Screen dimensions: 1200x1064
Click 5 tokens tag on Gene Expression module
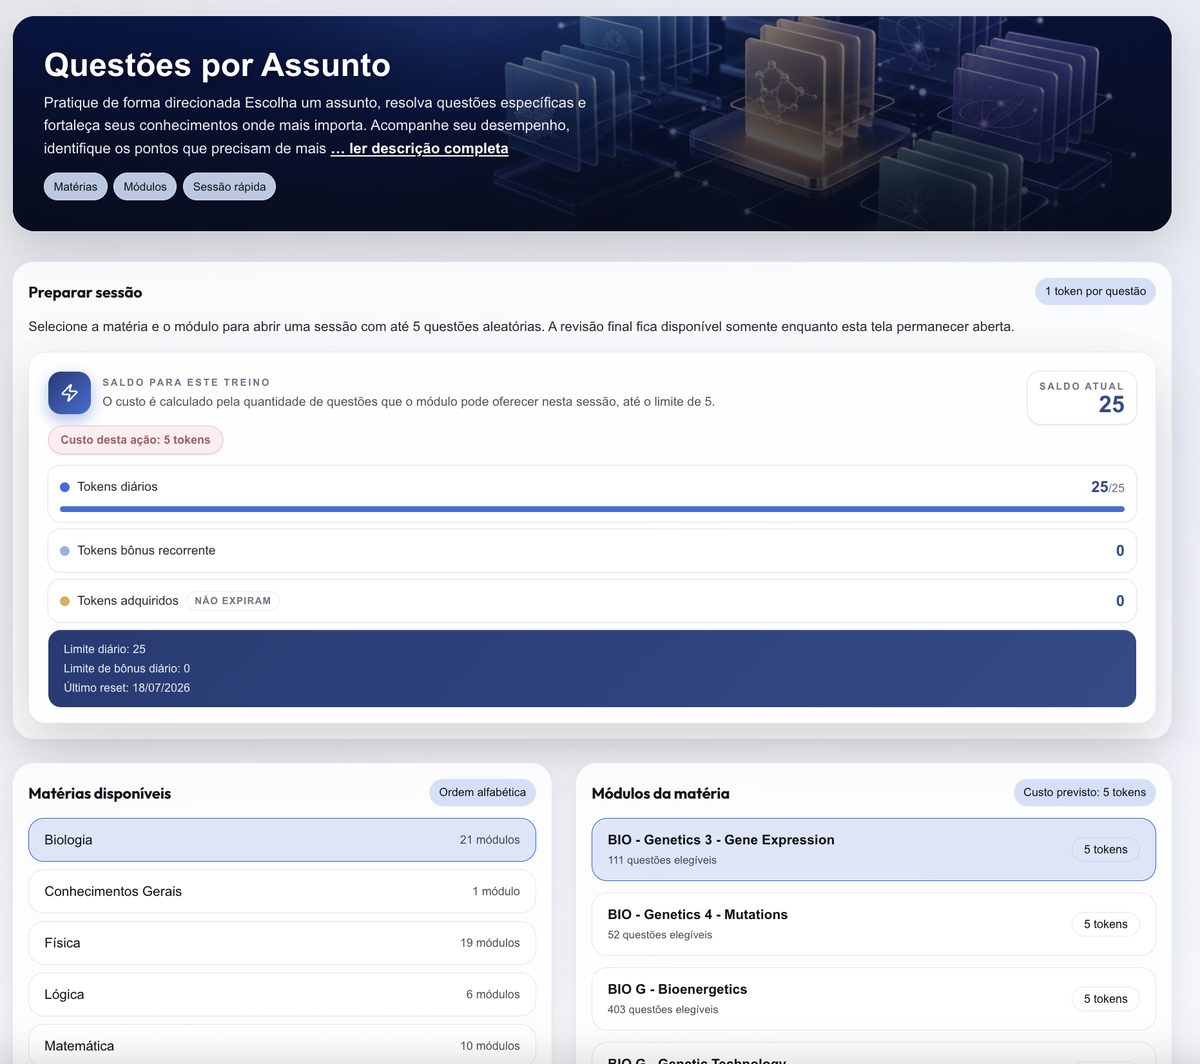[1106, 850]
